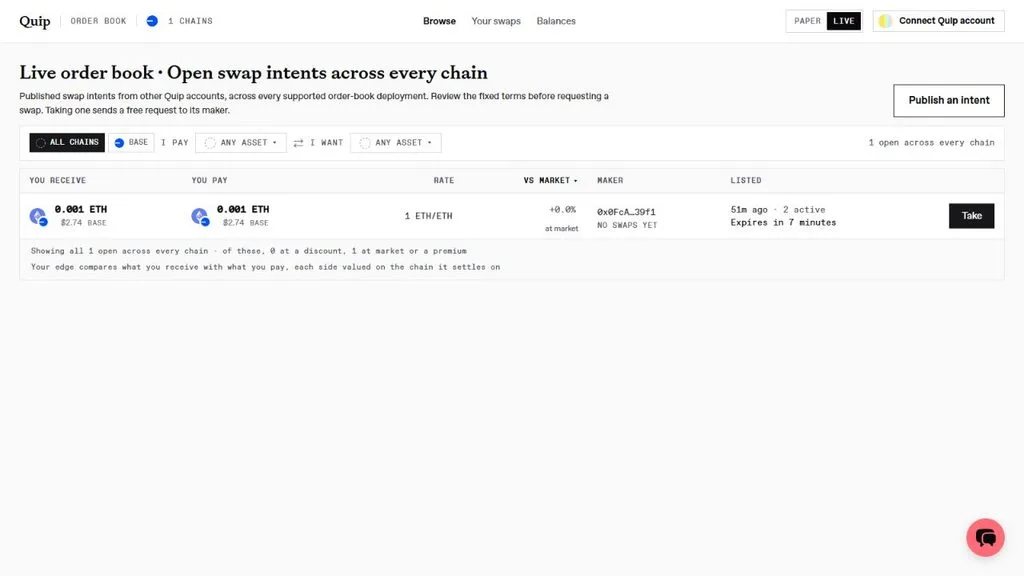Open the Browse tab

(440, 21)
